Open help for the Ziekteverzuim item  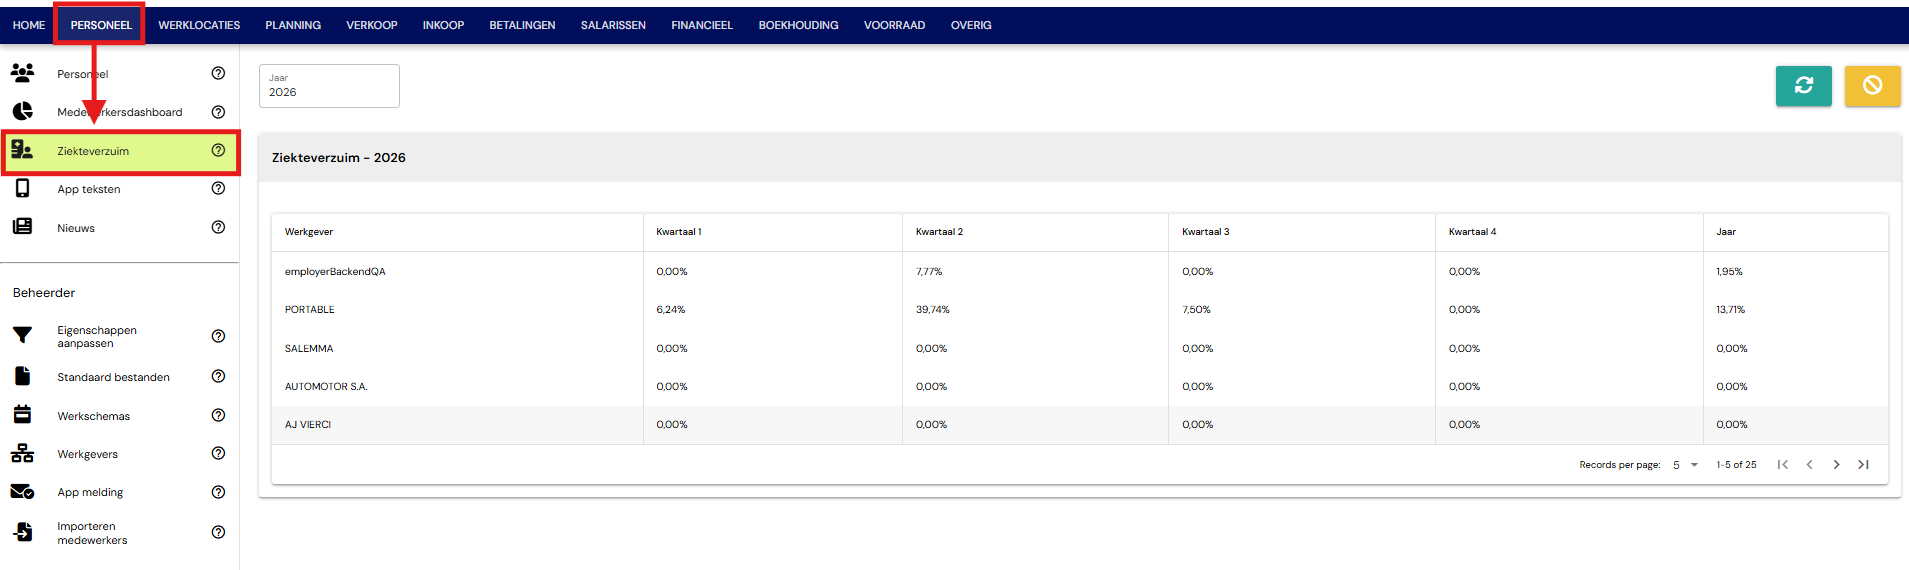tap(218, 150)
